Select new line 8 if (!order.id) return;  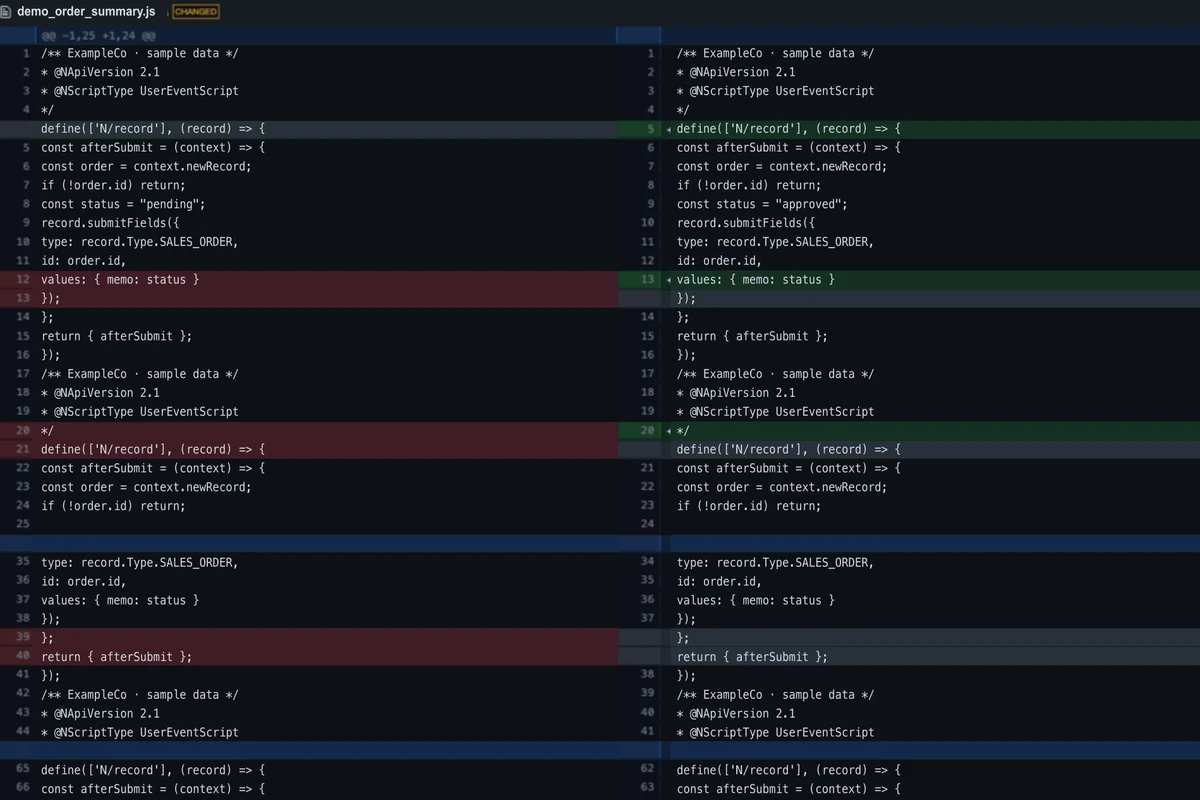click(x=749, y=185)
